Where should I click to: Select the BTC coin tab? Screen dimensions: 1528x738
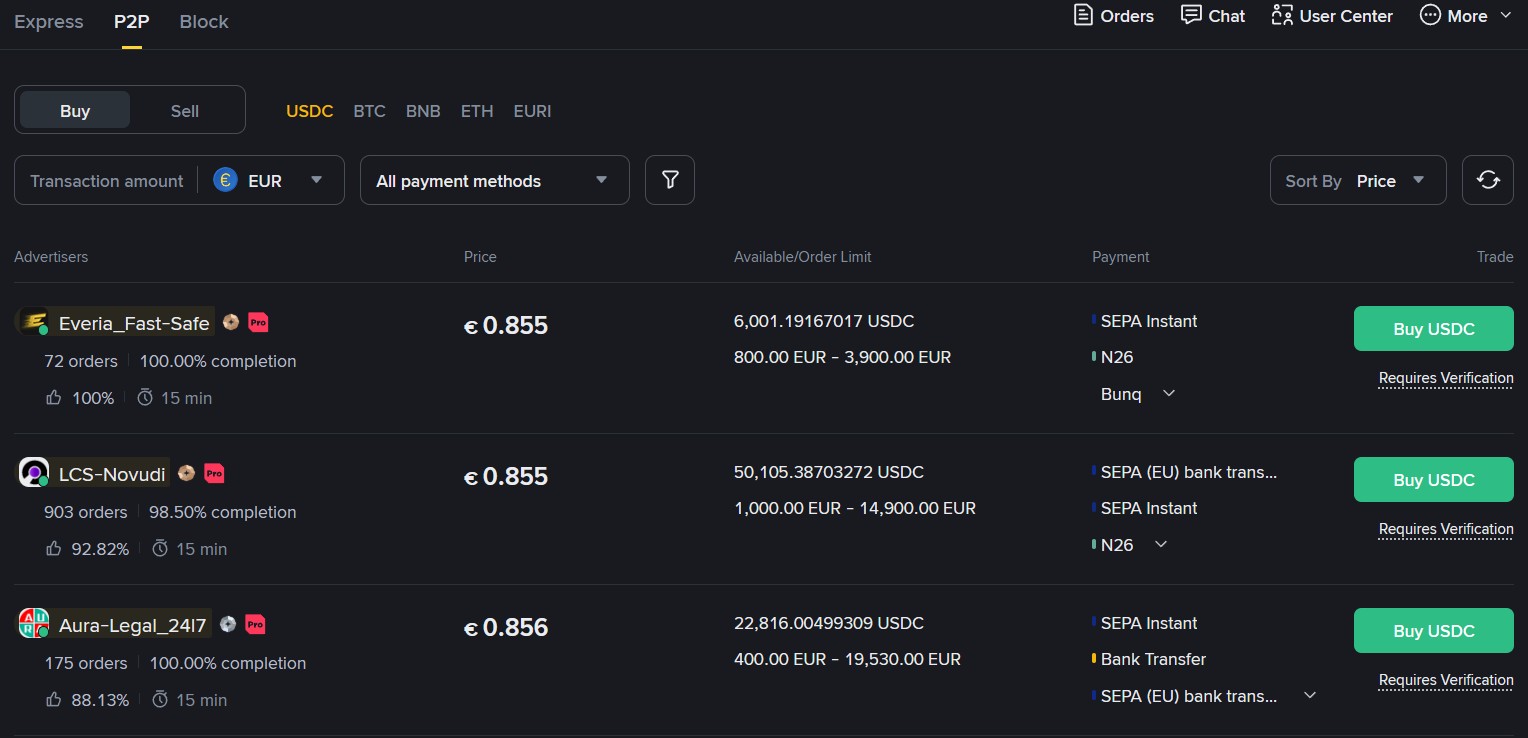click(x=369, y=111)
